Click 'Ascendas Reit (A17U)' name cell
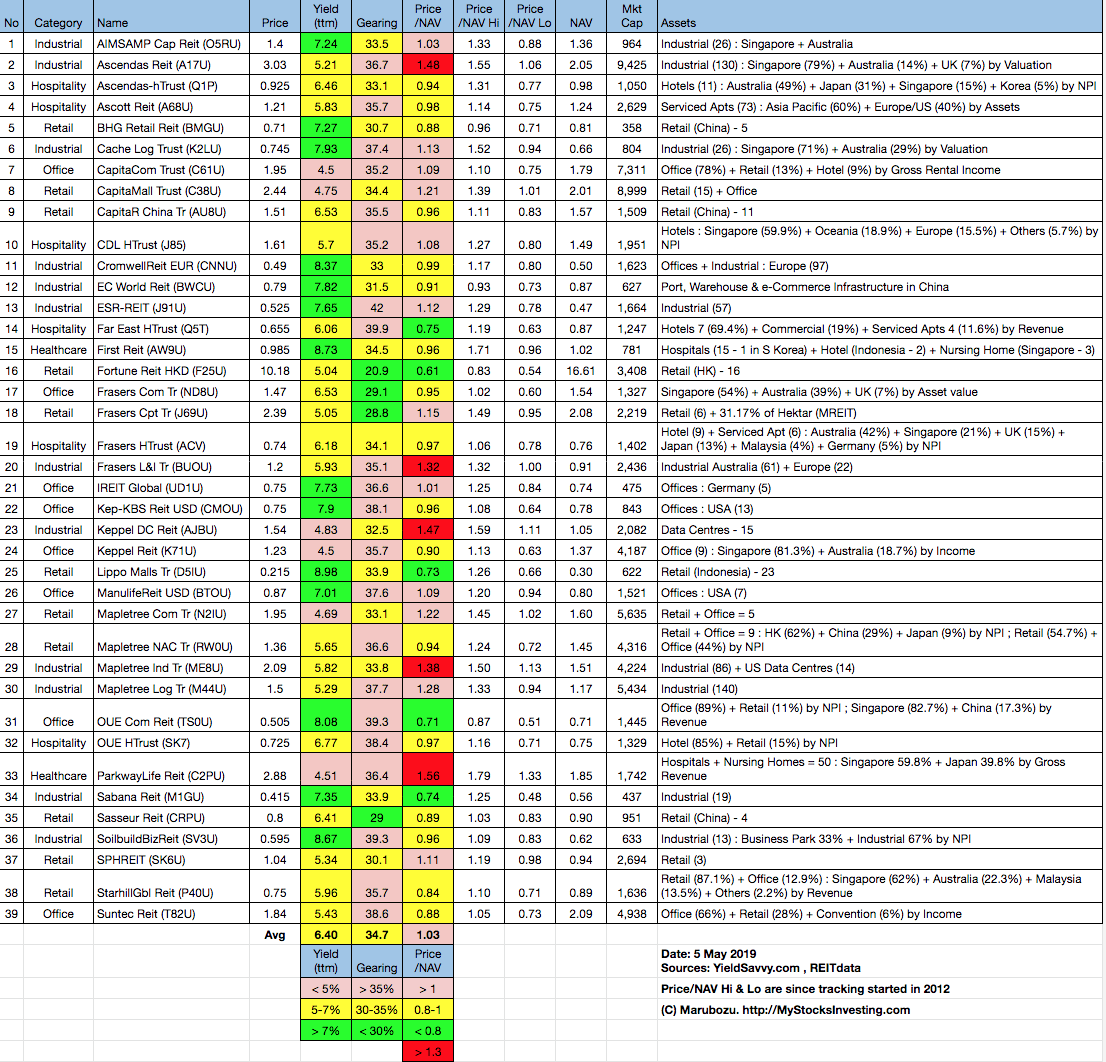 [171, 65]
